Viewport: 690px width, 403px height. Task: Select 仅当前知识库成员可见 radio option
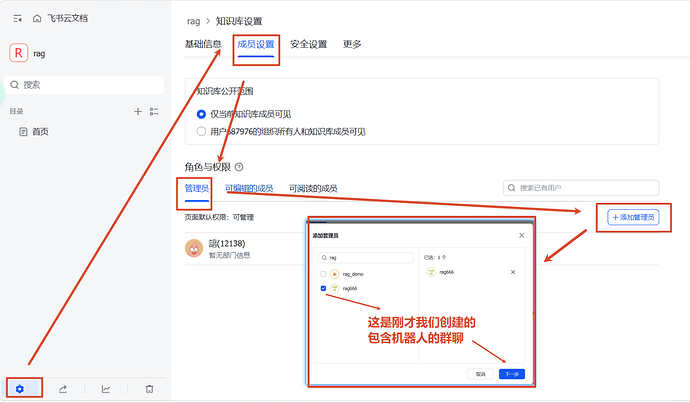click(201, 114)
